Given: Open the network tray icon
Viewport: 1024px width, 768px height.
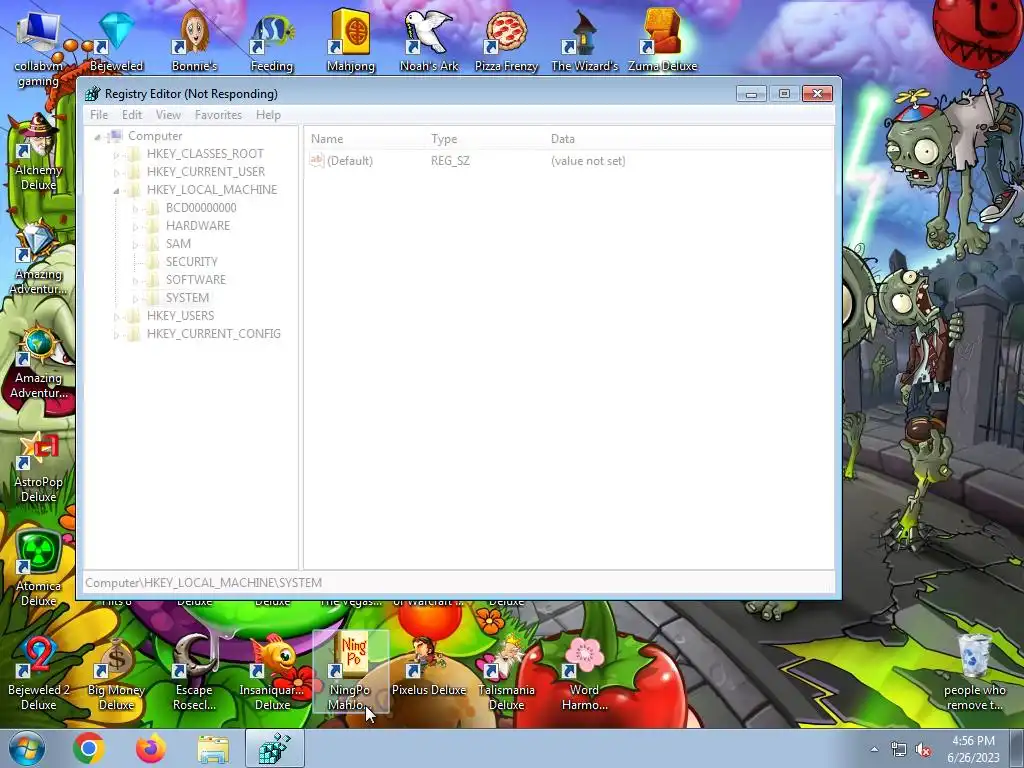Looking at the screenshot, I should tap(899, 750).
